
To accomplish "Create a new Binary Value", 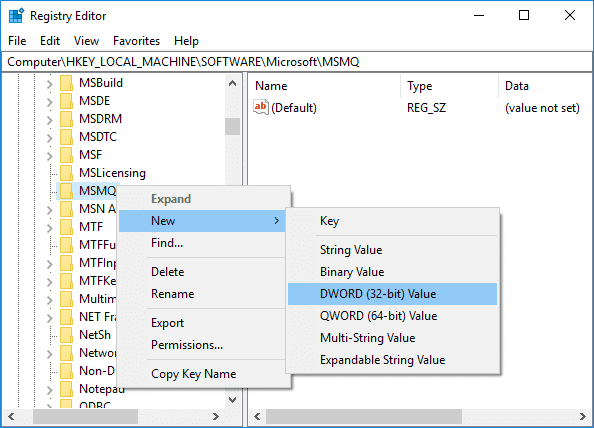I will click(392, 272).
